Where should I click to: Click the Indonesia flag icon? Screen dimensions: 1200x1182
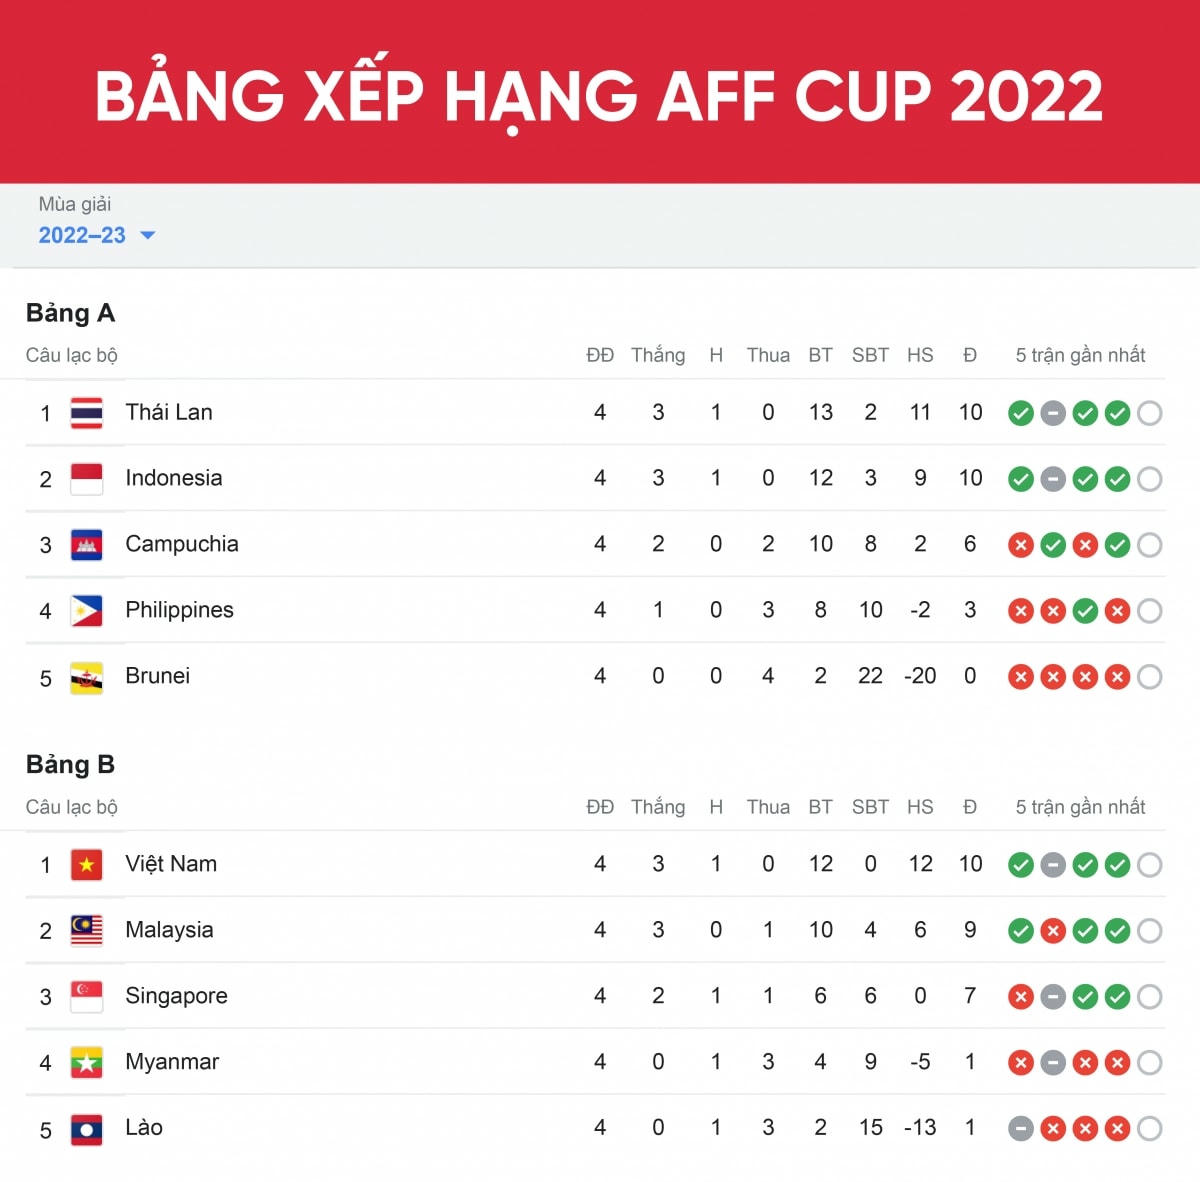pyautogui.click(x=87, y=479)
